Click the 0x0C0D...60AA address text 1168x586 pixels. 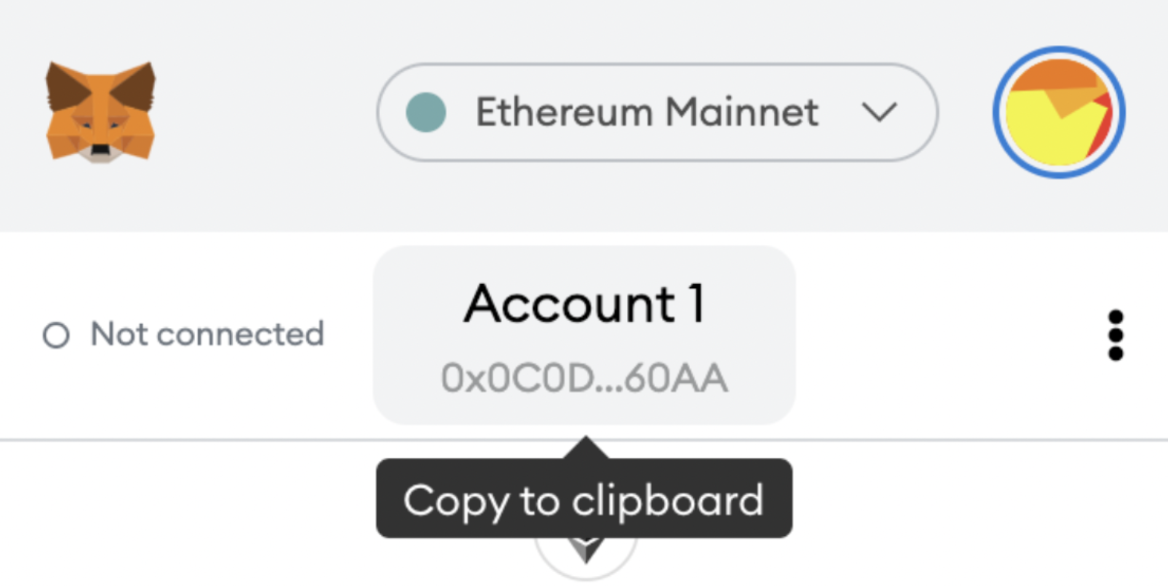coord(584,379)
